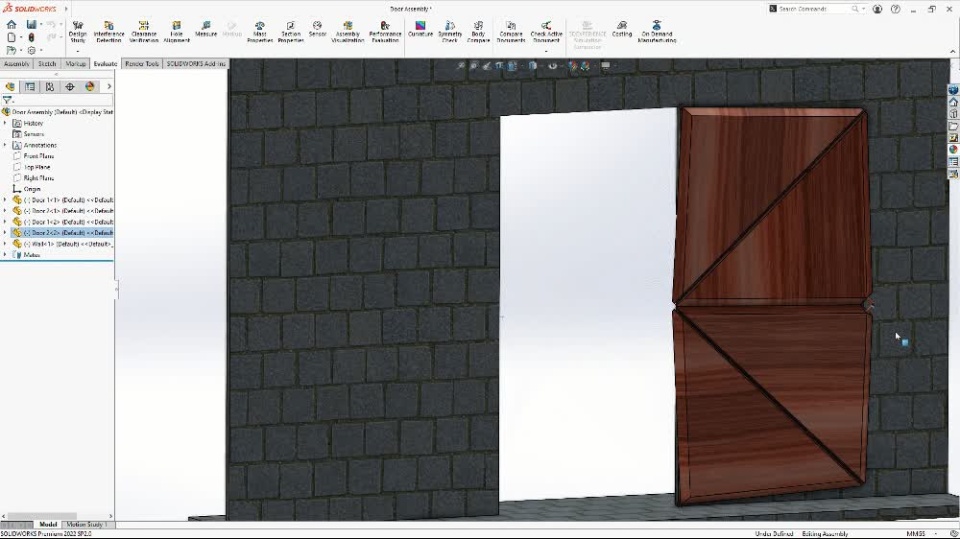Image resolution: width=960 pixels, height=539 pixels.
Task: Open the Motion Study 1 tab
Action: (86, 525)
